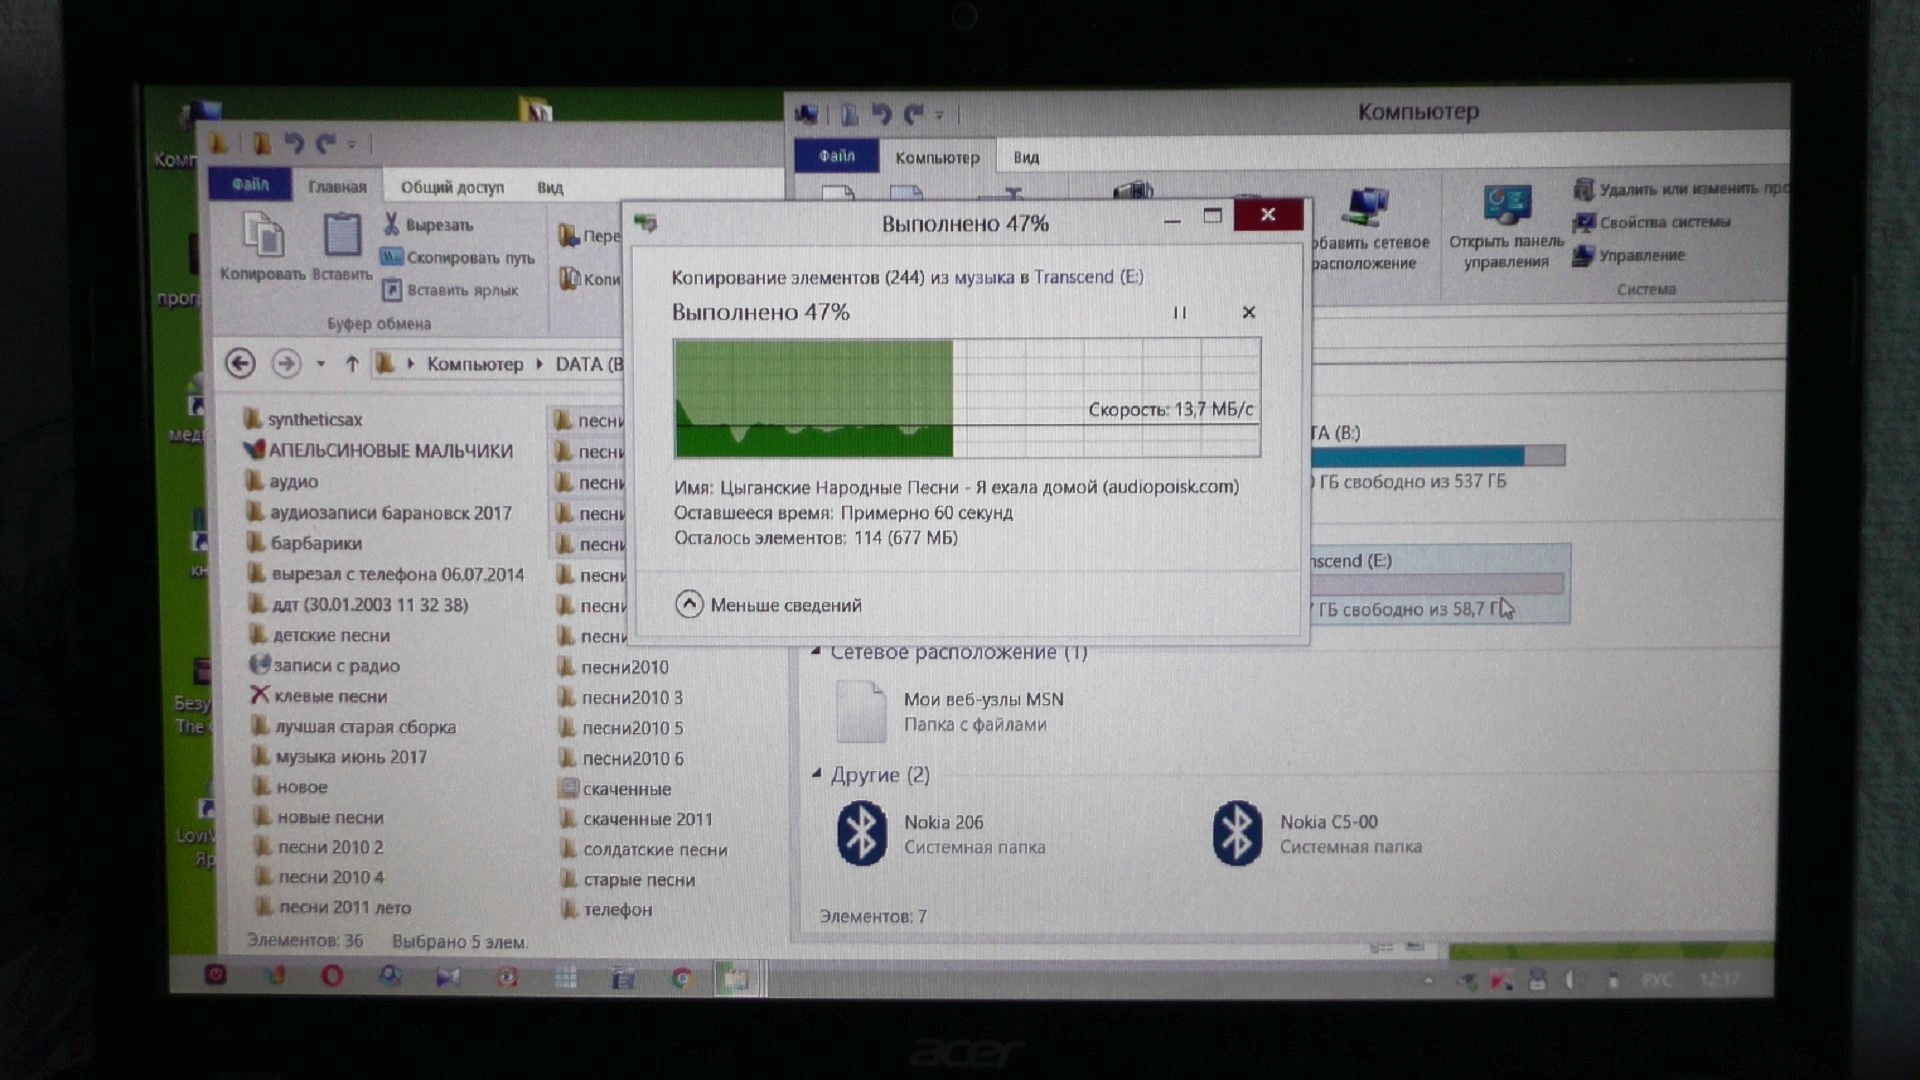Select the песни2010 6 folder
The height and width of the screenshot is (1080, 1920).
coord(621,759)
